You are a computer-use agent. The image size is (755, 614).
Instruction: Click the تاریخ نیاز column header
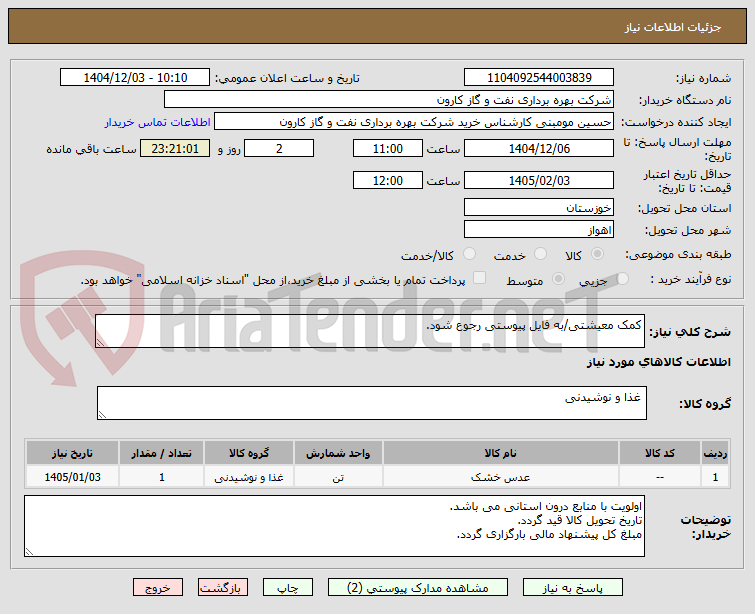click(x=72, y=453)
